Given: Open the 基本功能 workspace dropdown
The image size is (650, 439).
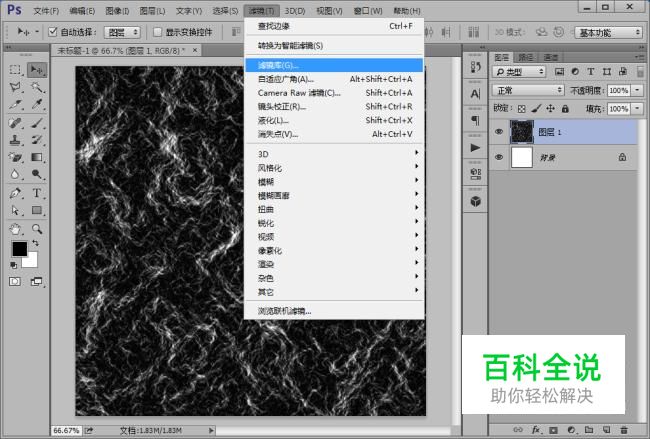Looking at the screenshot, I should click(609, 32).
